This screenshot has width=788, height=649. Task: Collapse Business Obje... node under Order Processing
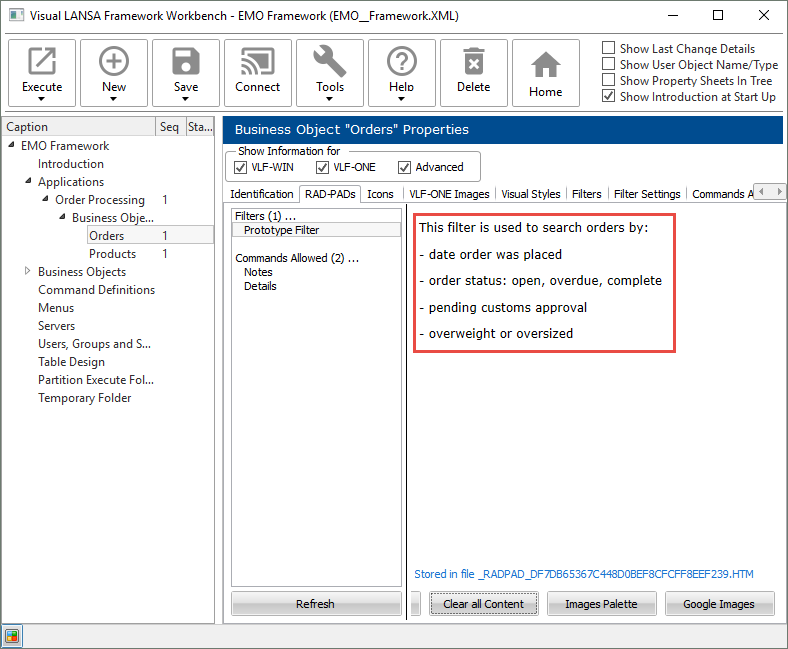(x=62, y=217)
